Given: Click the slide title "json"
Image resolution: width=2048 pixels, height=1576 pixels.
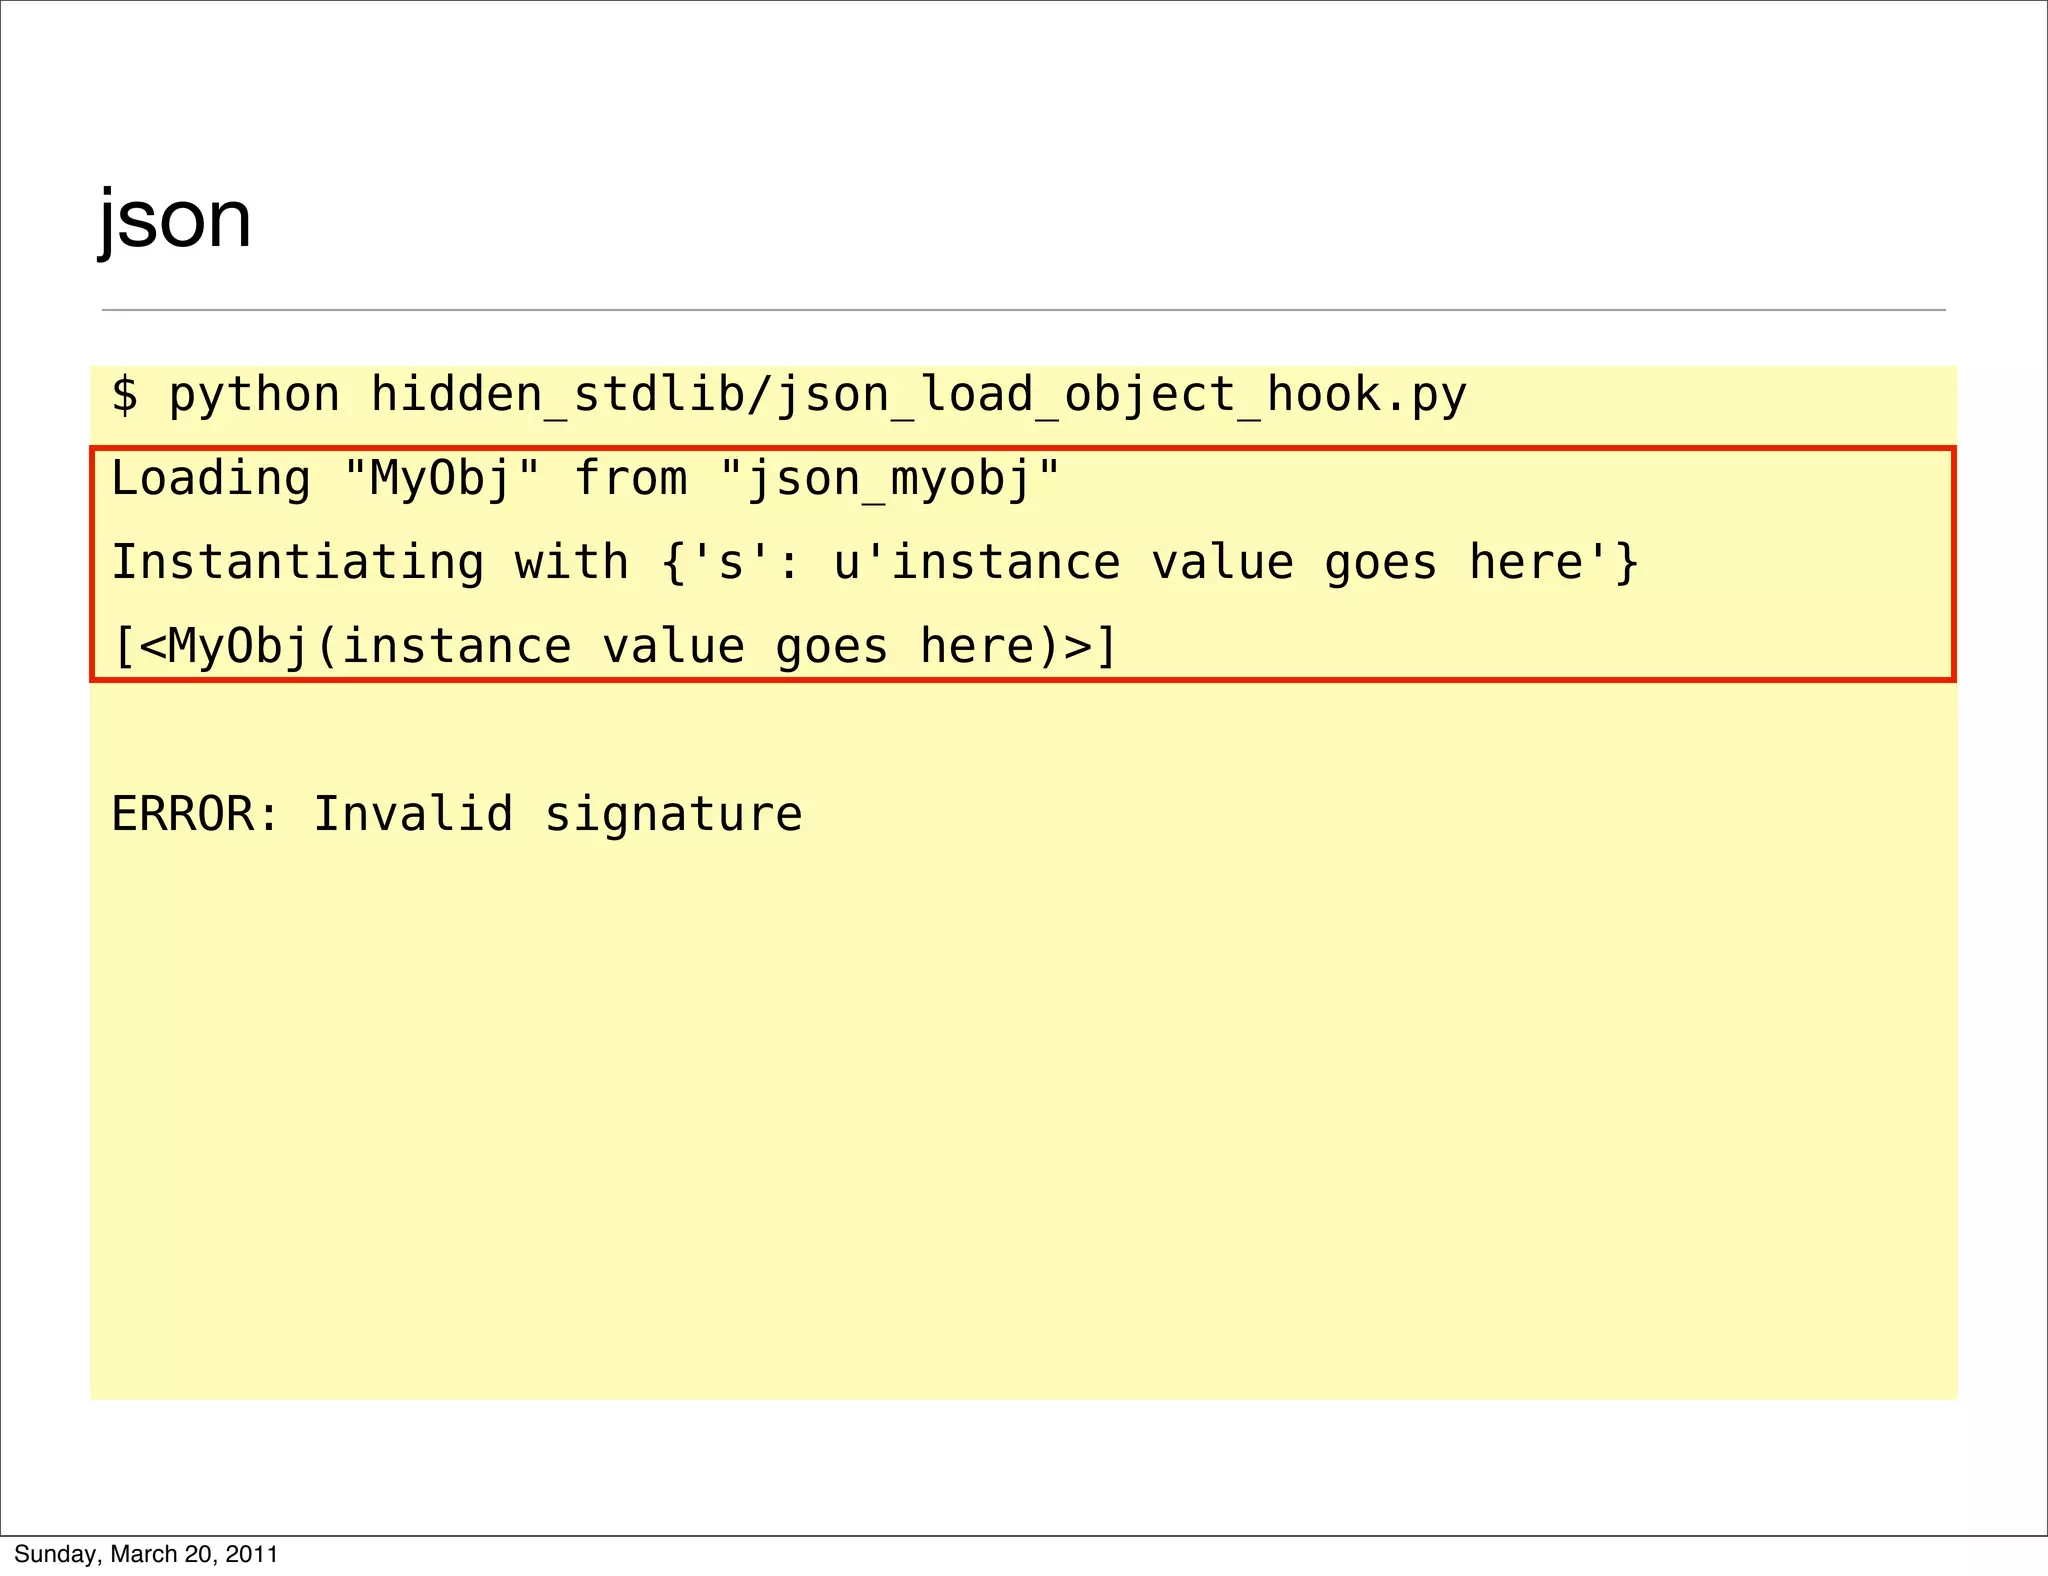Looking at the screenshot, I should pos(175,221).
